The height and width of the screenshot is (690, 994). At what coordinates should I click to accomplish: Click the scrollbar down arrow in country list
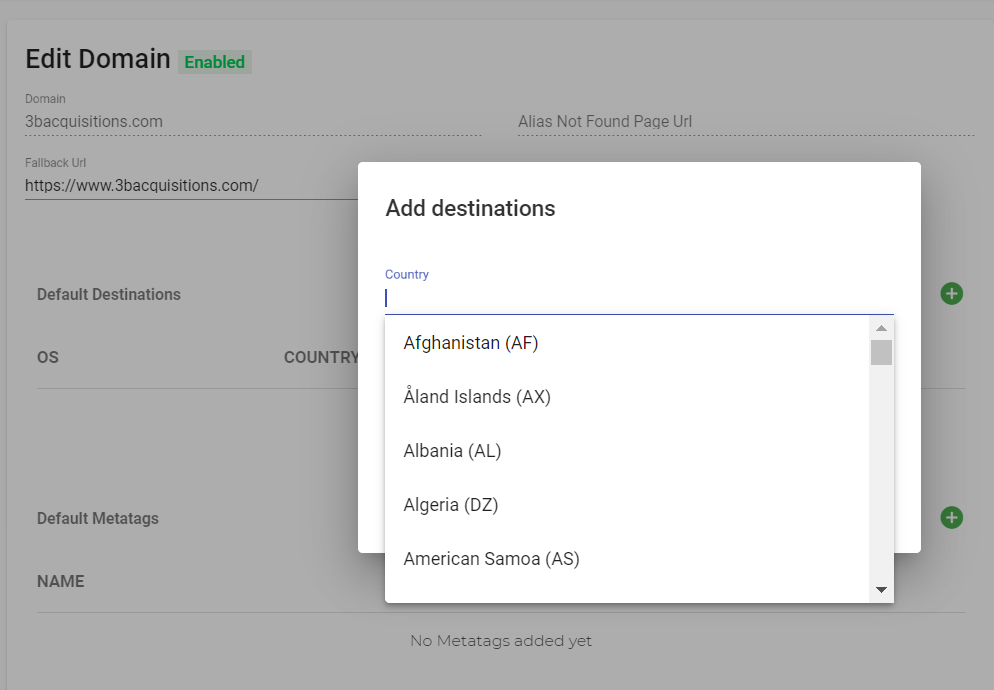point(881,590)
